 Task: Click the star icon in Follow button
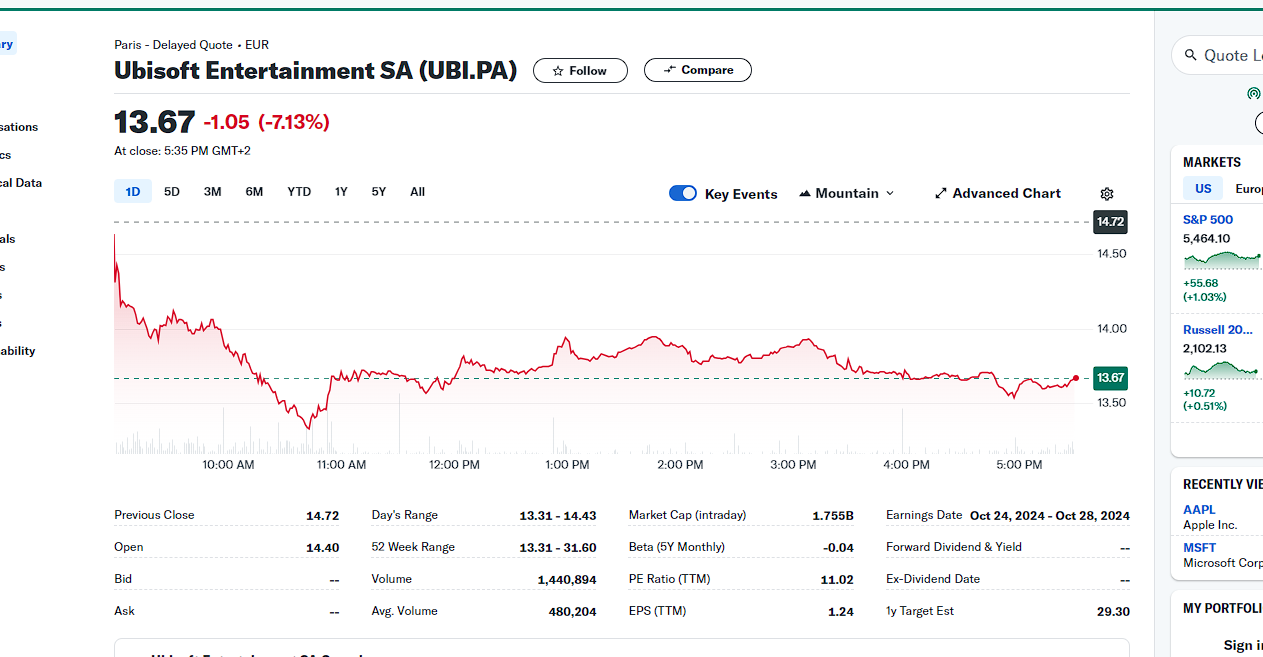[558, 71]
